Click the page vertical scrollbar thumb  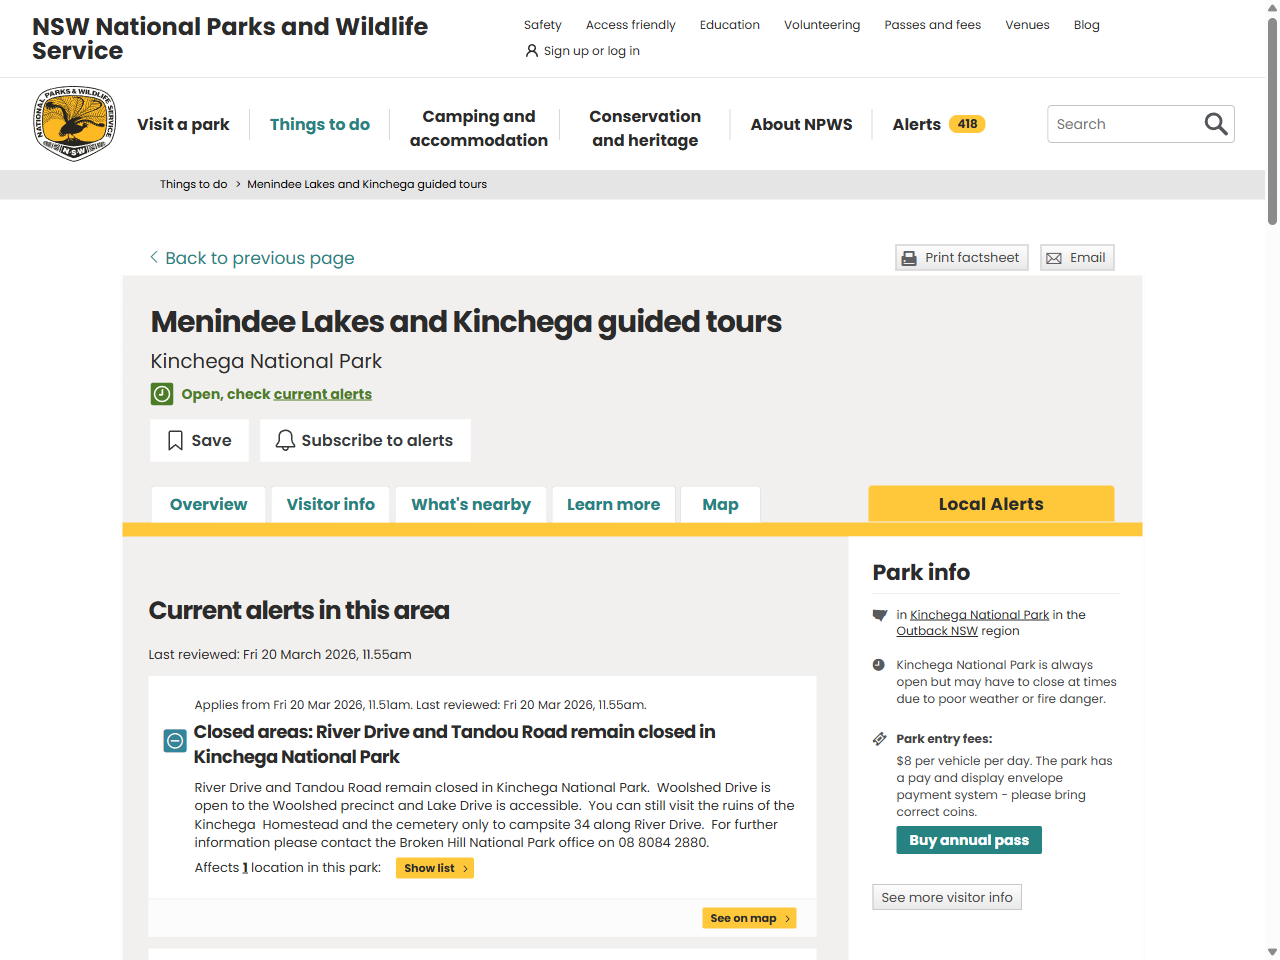[1272, 120]
